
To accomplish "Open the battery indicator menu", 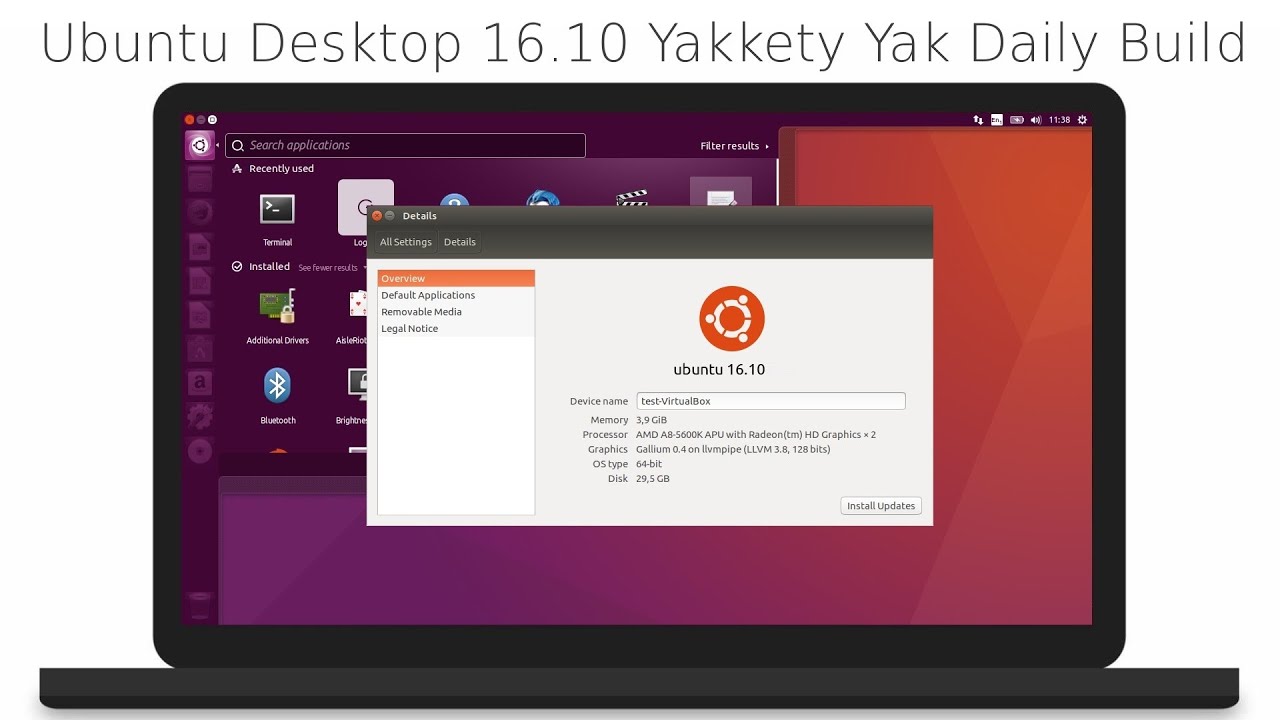I will point(1017,119).
